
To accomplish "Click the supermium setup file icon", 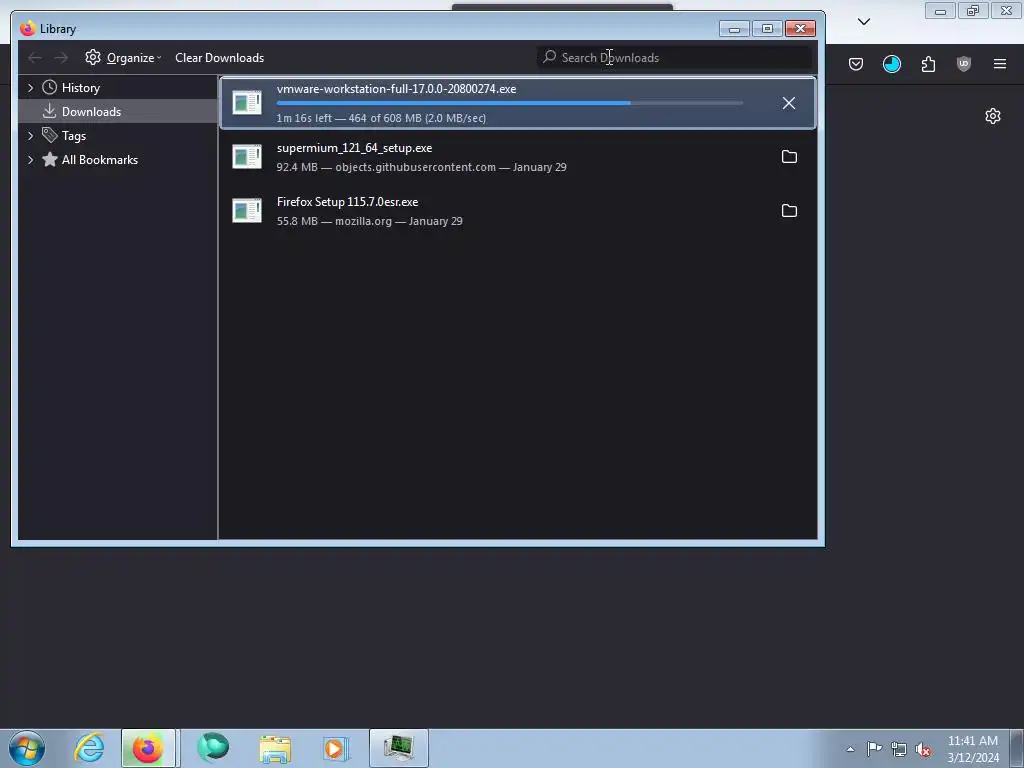I will pyautogui.click(x=247, y=157).
